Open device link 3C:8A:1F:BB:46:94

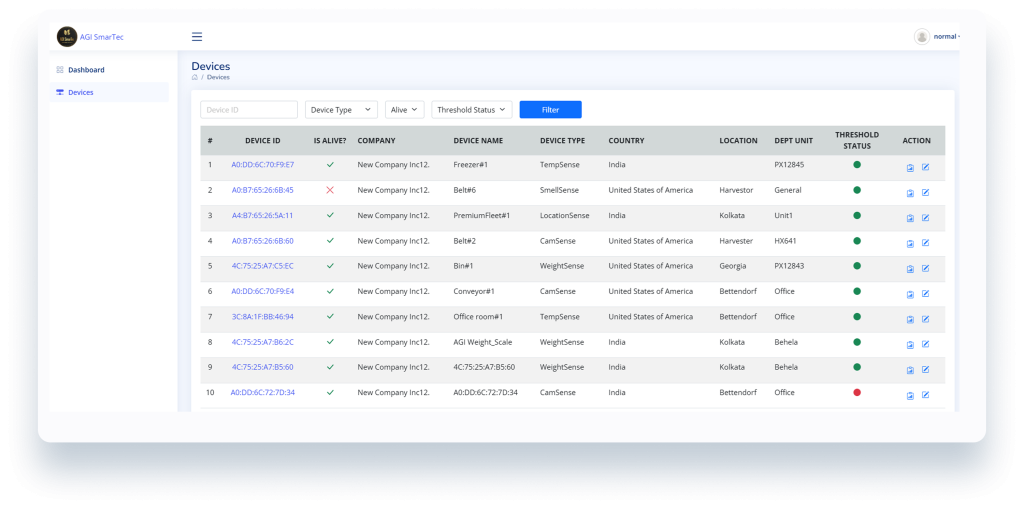click(263, 317)
